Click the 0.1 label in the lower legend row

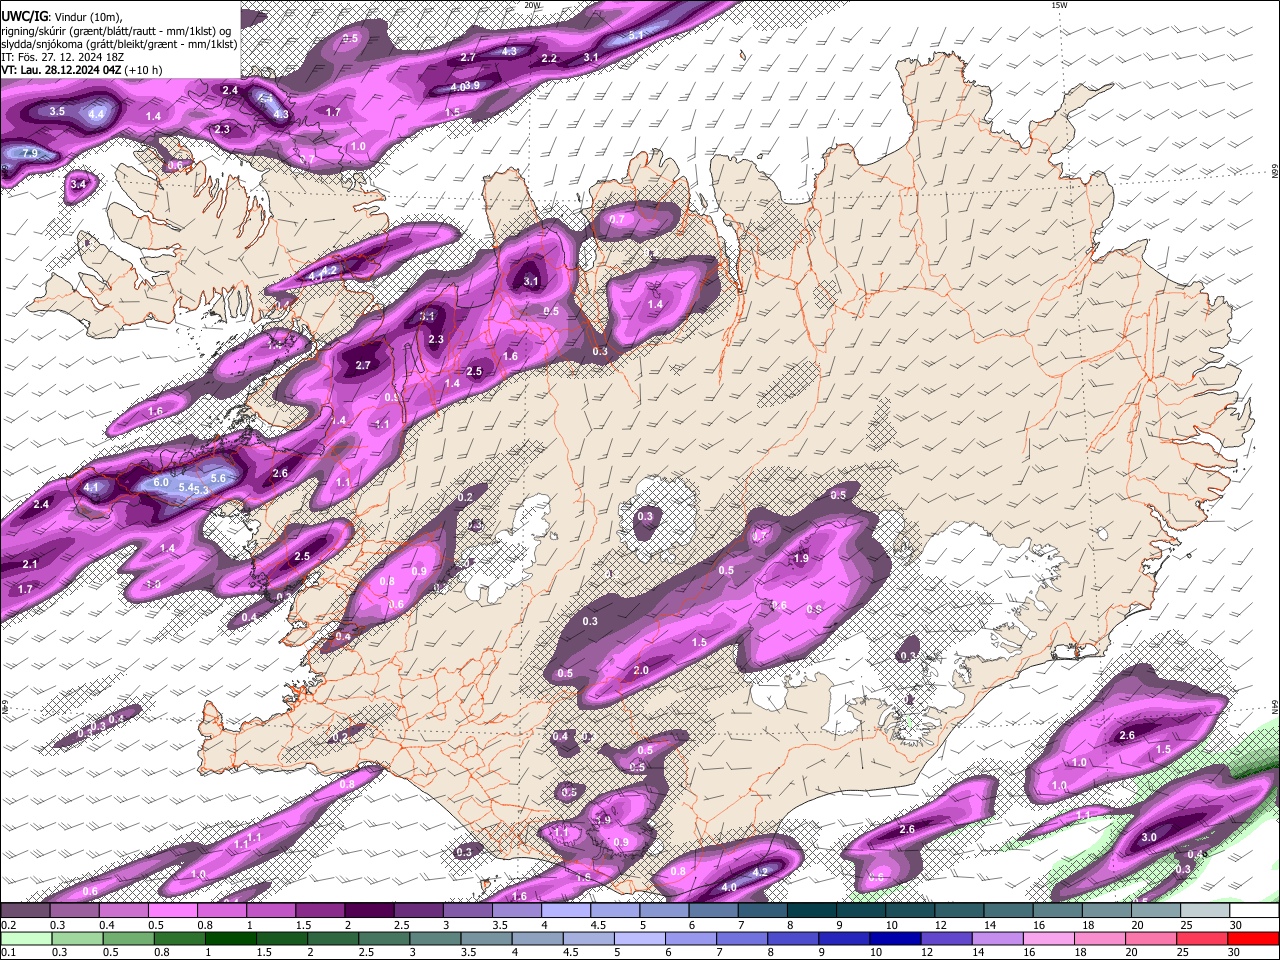(x=7, y=953)
